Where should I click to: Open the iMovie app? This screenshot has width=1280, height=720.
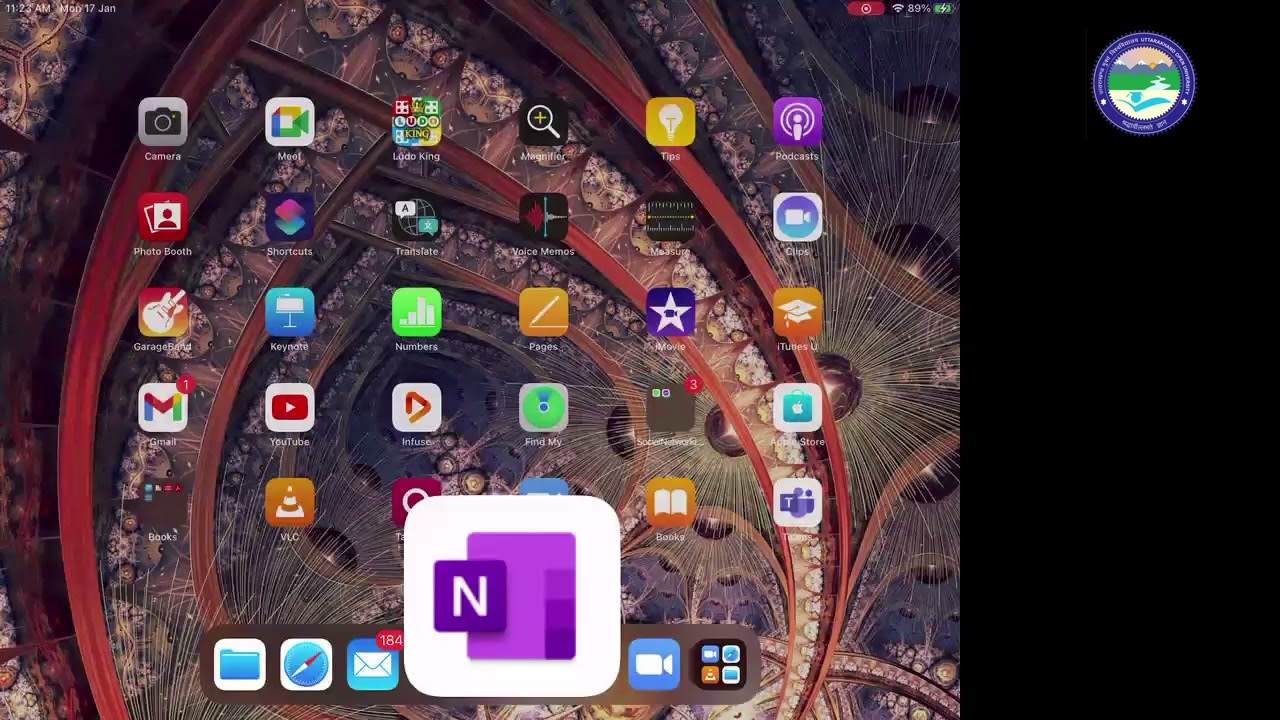(671, 312)
